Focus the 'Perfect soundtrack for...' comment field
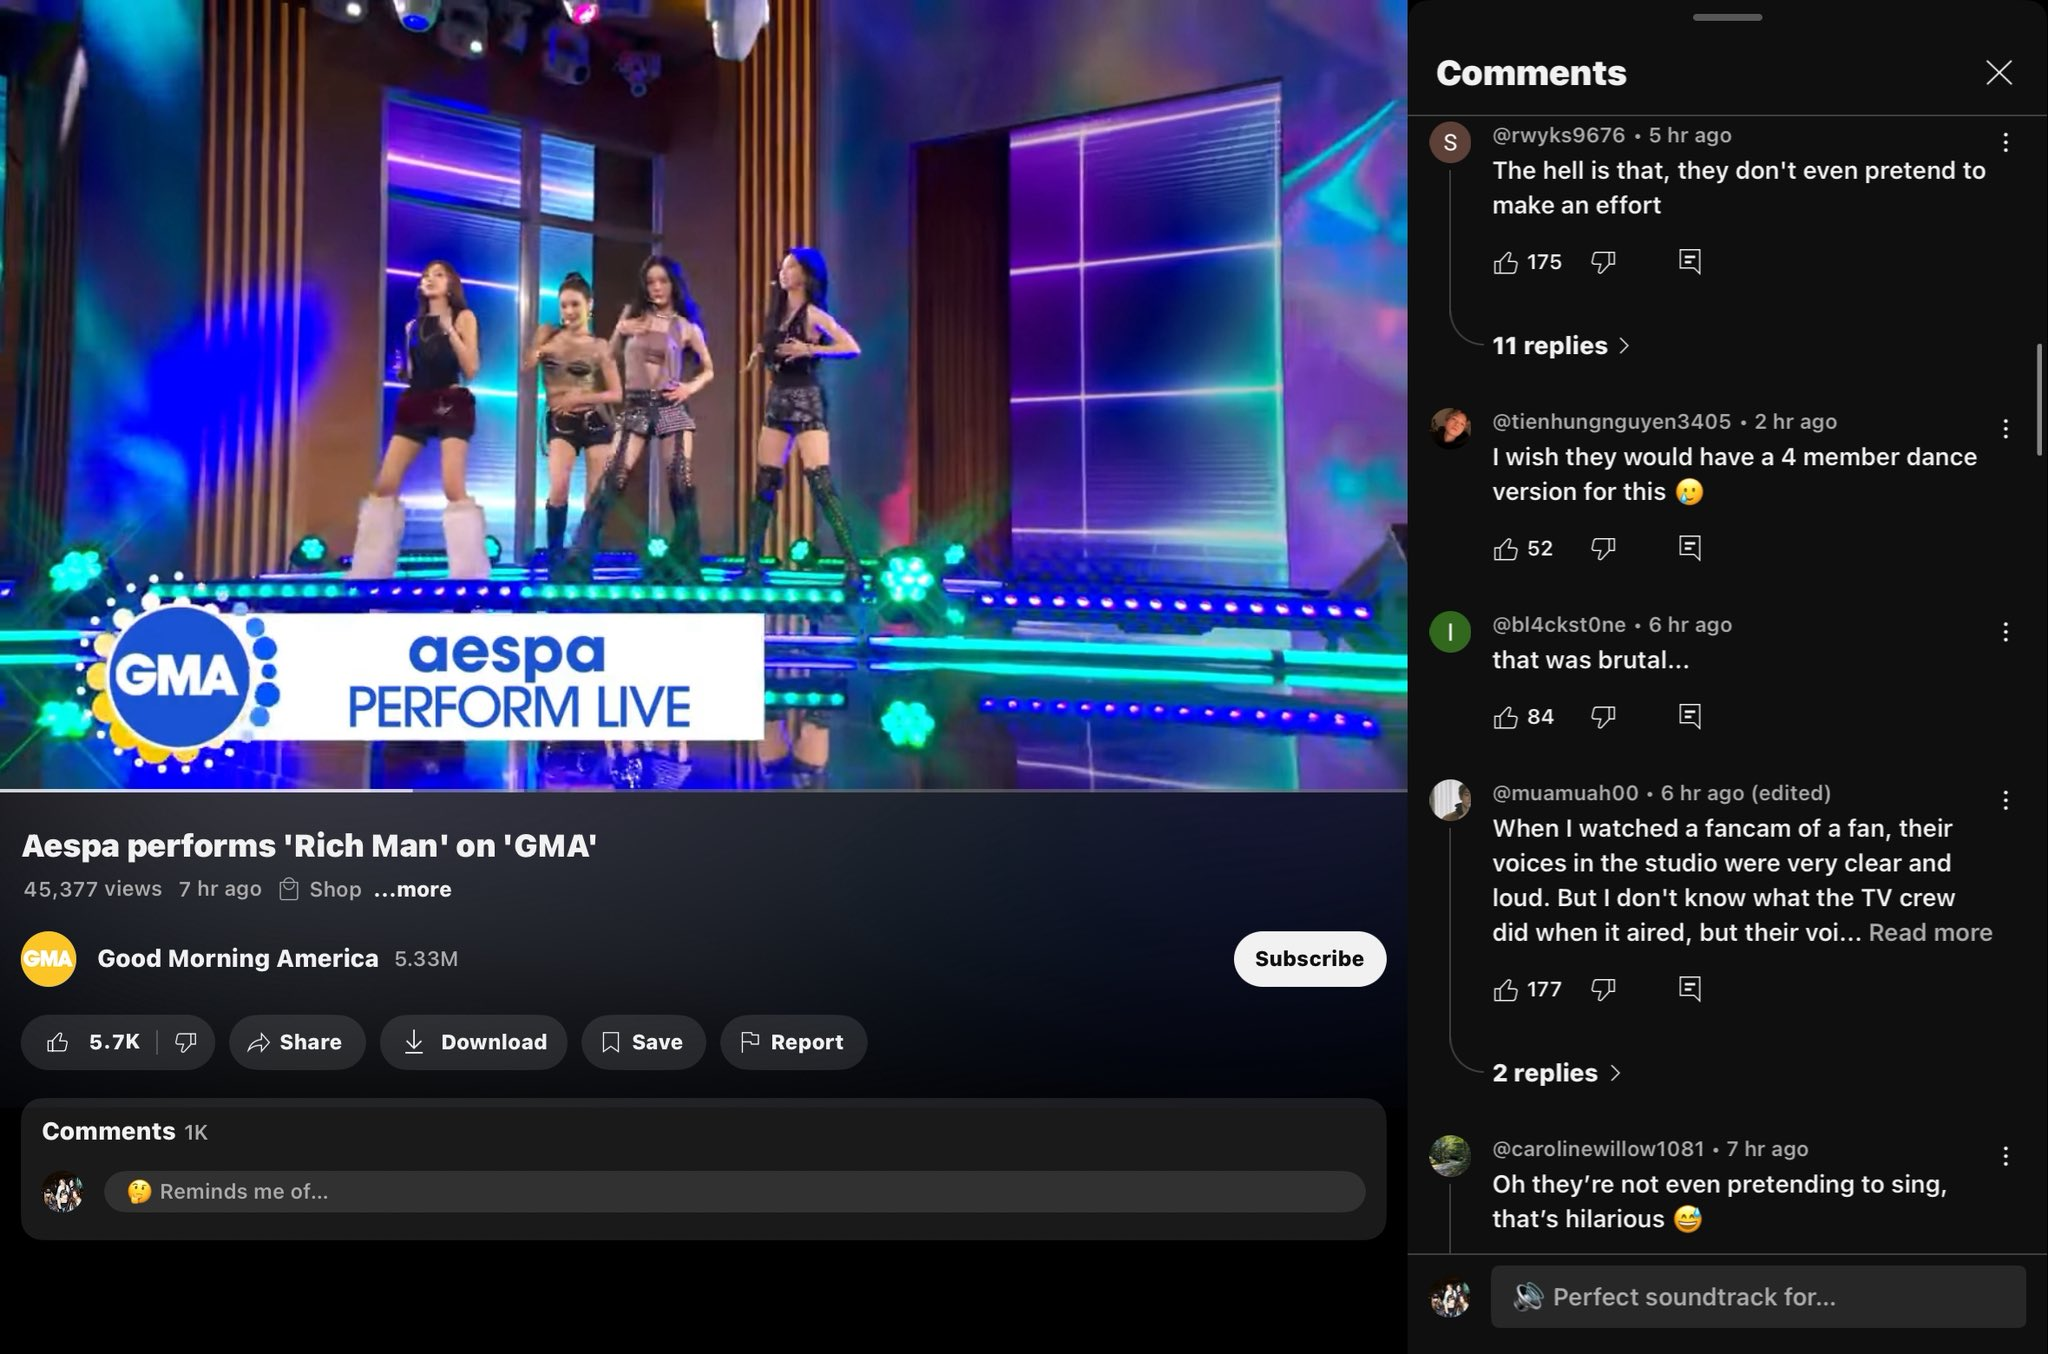The width and height of the screenshot is (2048, 1354). [x=1757, y=1297]
